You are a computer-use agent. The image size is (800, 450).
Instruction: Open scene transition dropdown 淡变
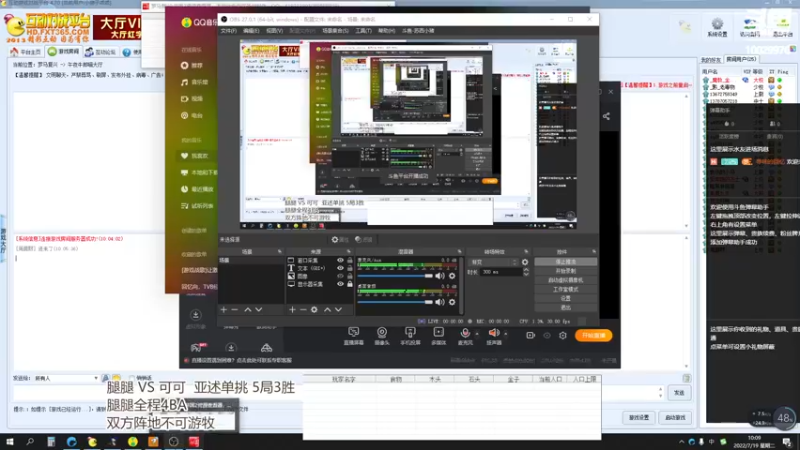click(493, 262)
